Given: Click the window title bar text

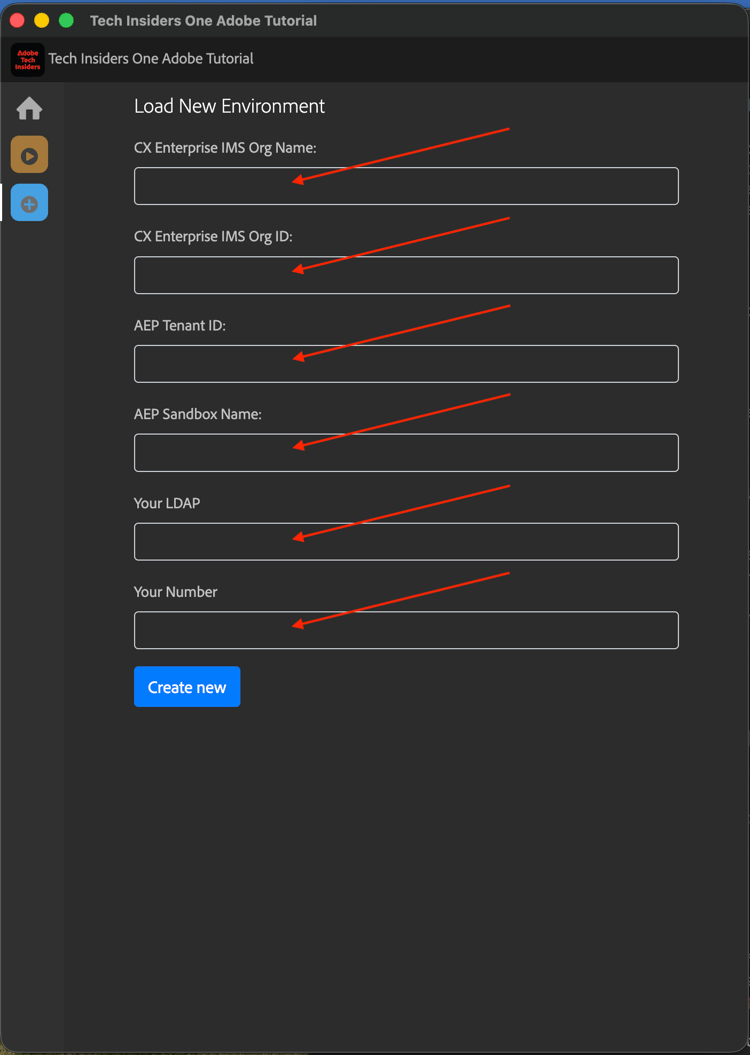Looking at the screenshot, I should pyautogui.click(x=203, y=21).
